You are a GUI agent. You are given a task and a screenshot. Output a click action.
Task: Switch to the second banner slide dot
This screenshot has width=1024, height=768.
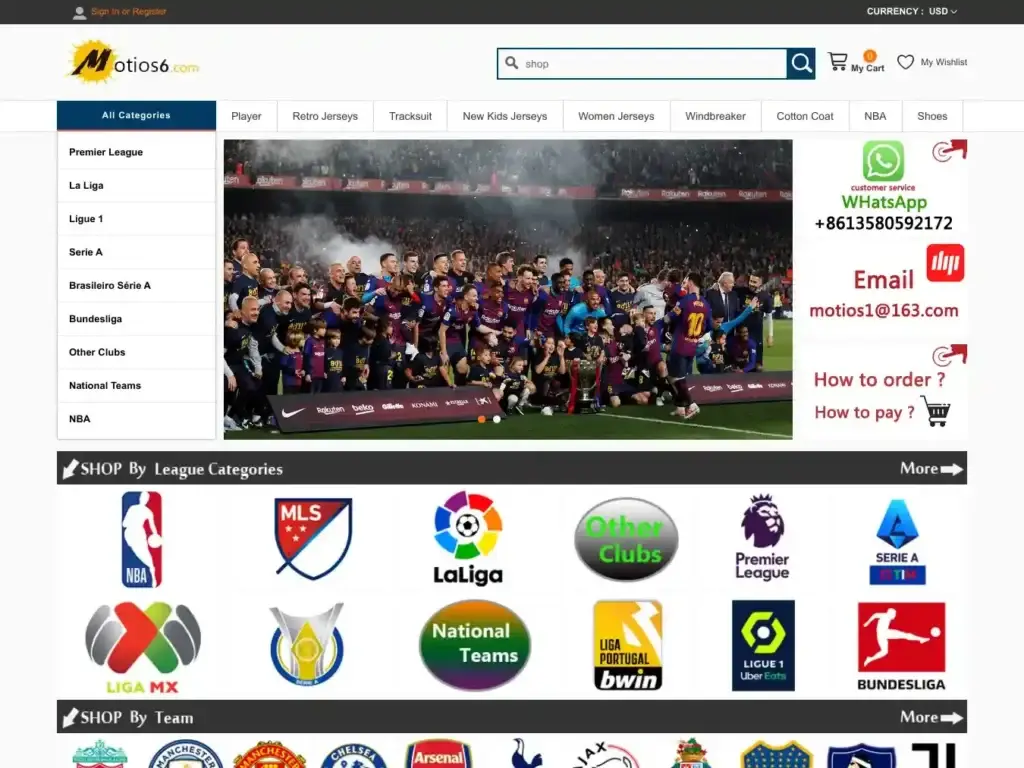coord(497,419)
